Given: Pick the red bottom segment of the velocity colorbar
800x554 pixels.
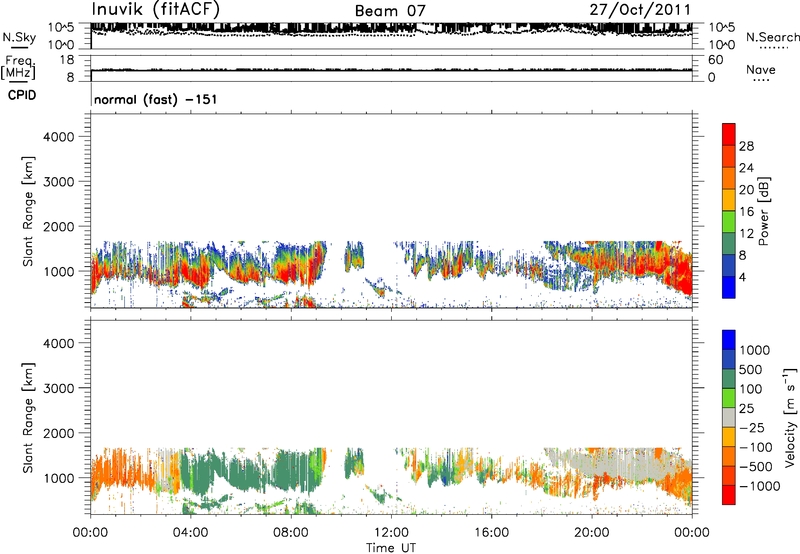Looking at the screenshot, I should [729, 495].
